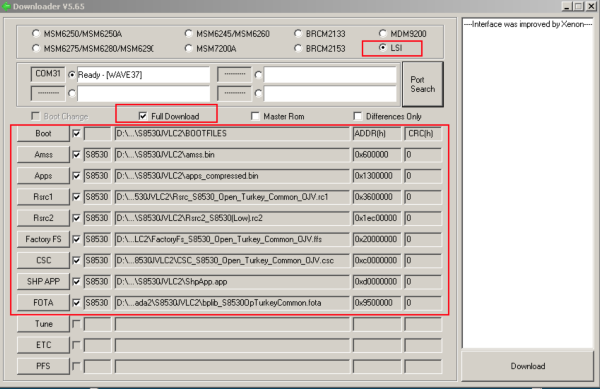The width and height of the screenshot is (600, 389).
Task: Click the PFS file button
Action: (x=43, y=366)
